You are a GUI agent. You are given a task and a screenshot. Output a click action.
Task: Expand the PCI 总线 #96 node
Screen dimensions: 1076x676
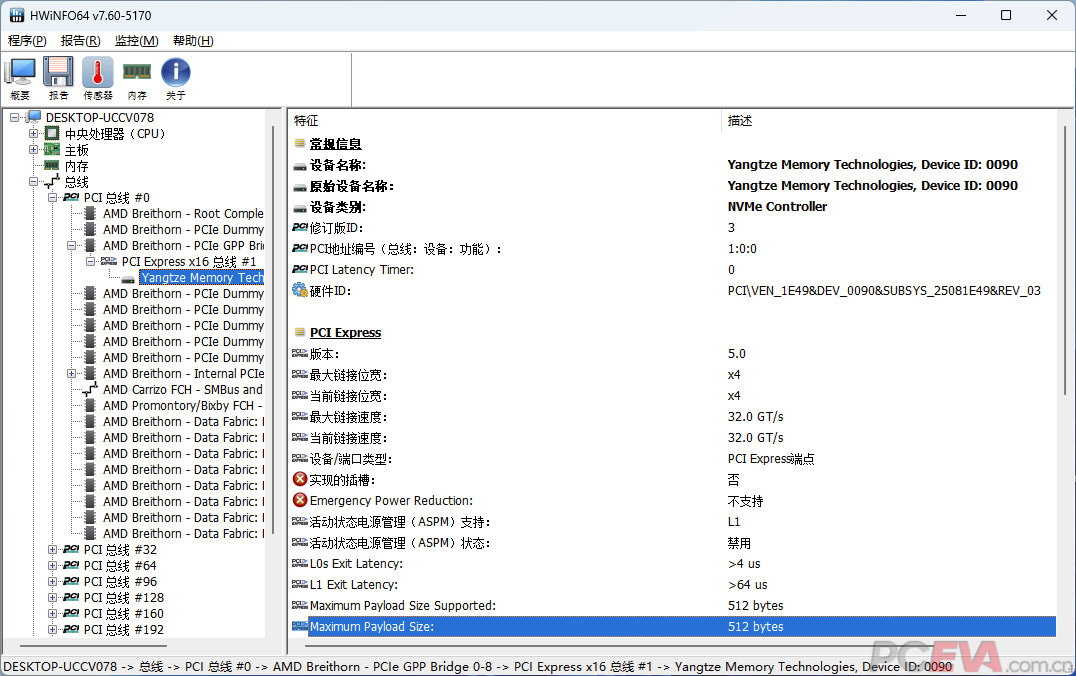point(52,581)
